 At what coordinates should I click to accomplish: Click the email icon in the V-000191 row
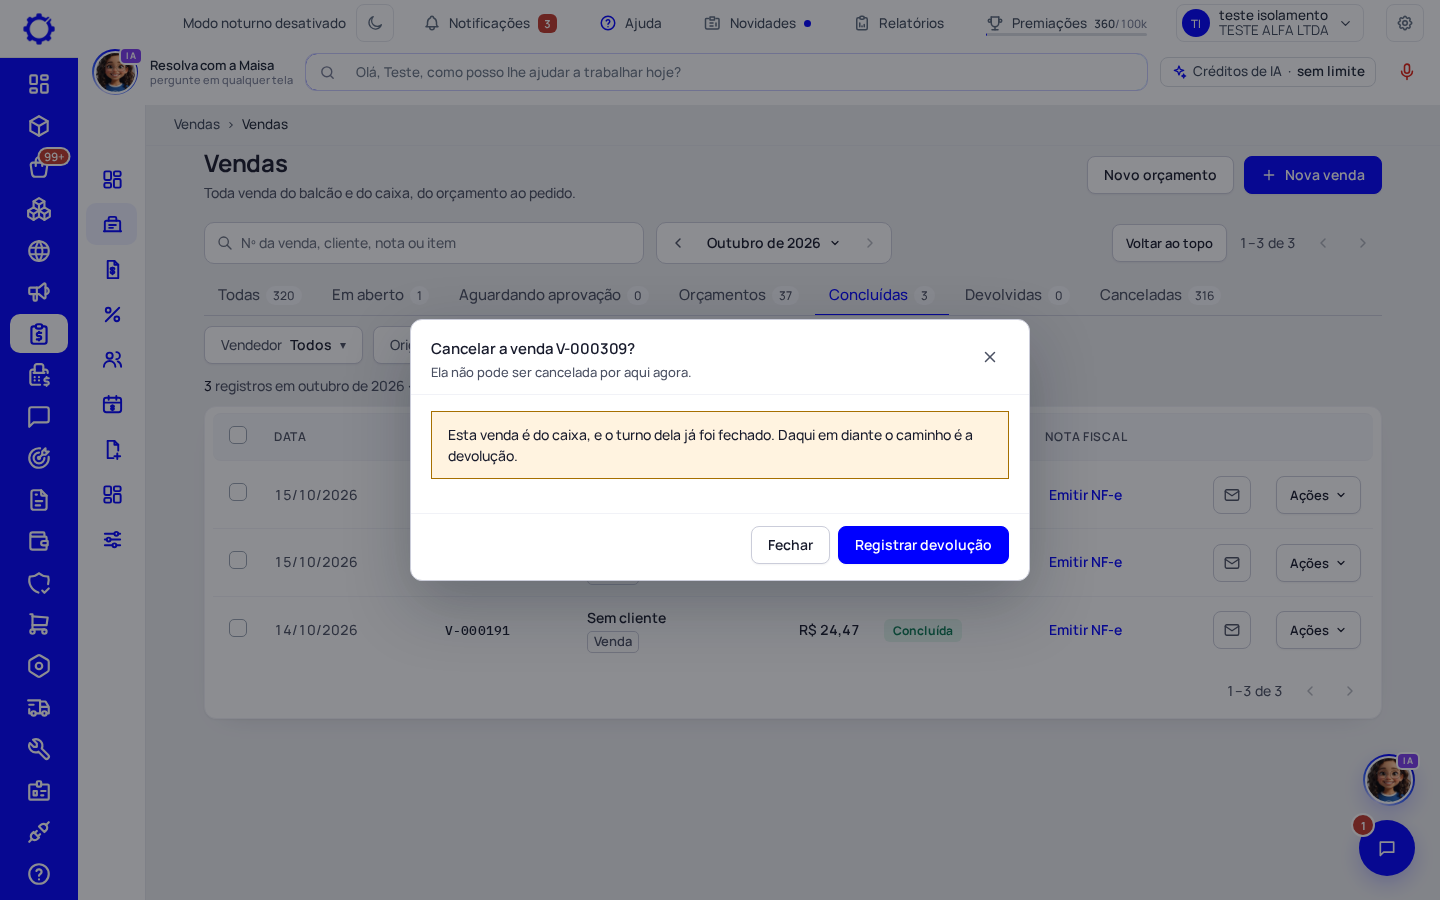tap(1232, 630)
